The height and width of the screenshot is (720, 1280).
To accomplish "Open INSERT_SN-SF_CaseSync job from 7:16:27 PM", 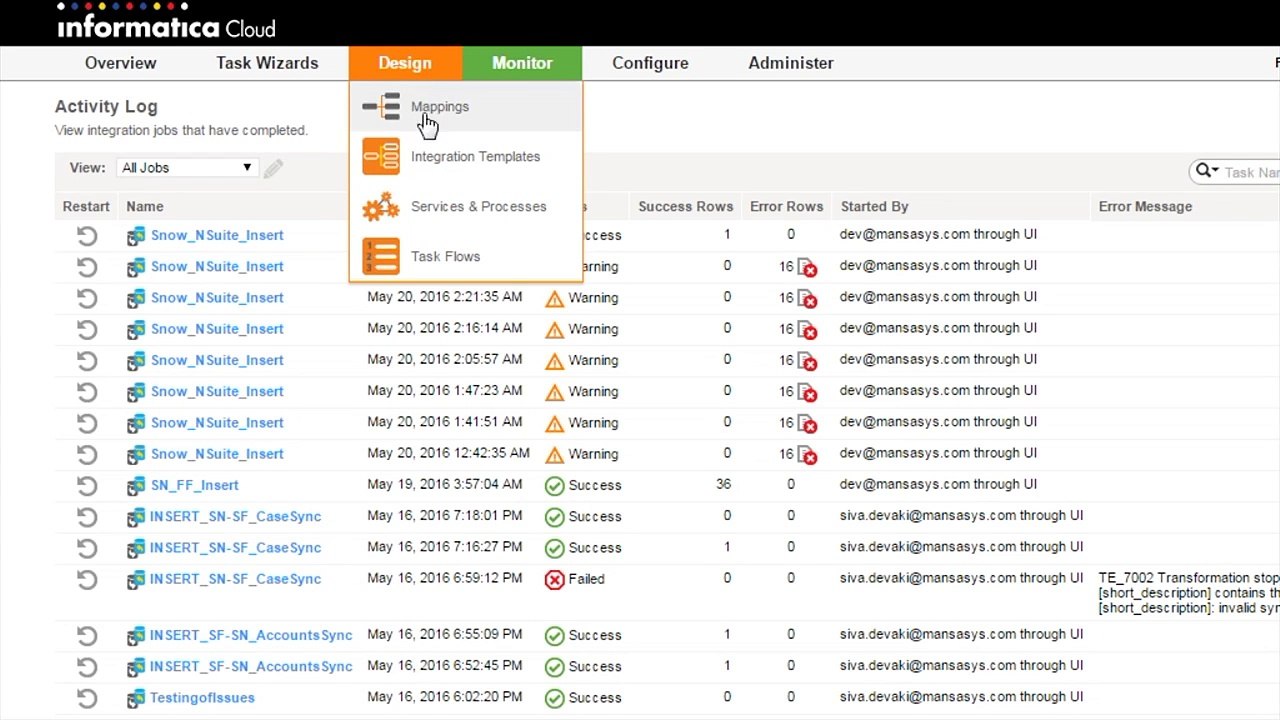I will [235, 547].
